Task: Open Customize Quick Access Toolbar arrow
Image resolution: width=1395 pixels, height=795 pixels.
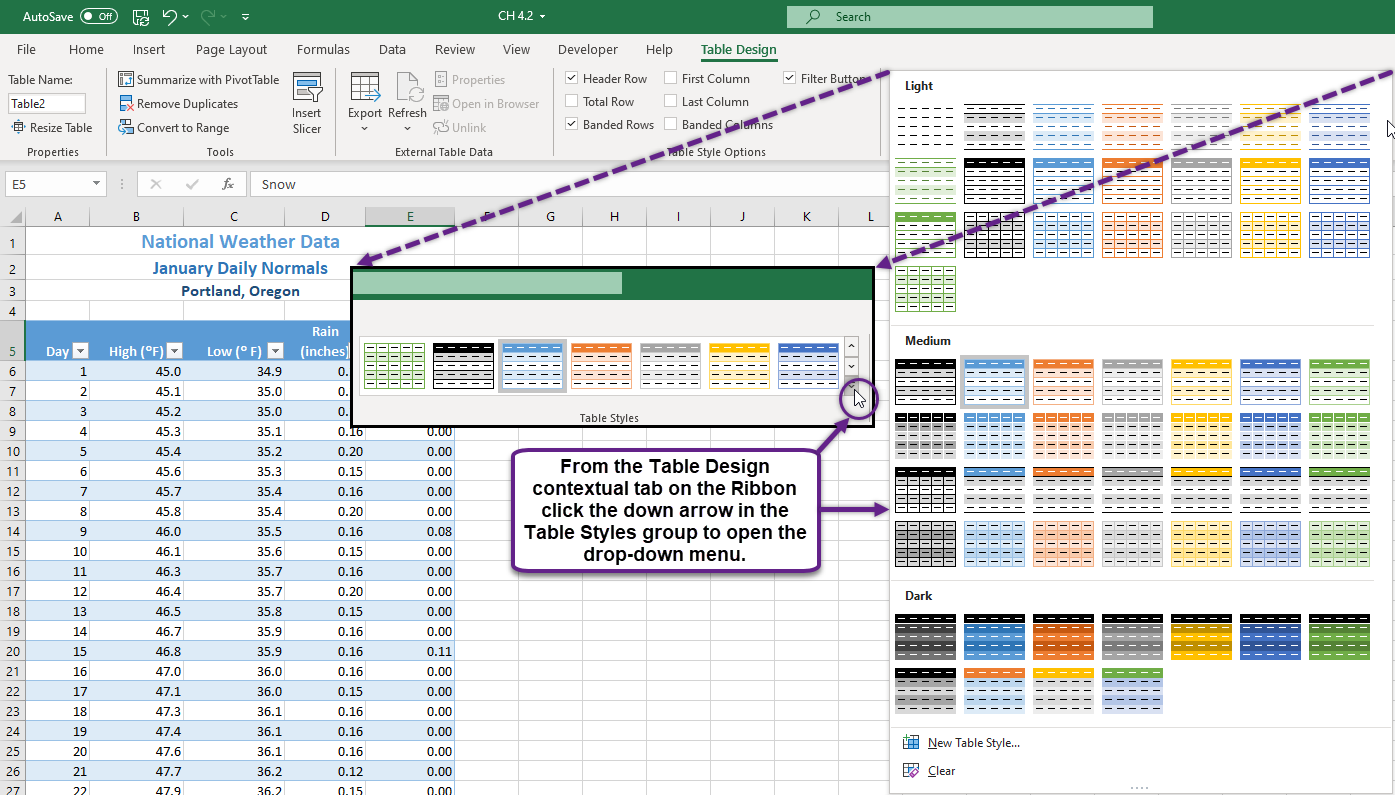Action: 246,17
